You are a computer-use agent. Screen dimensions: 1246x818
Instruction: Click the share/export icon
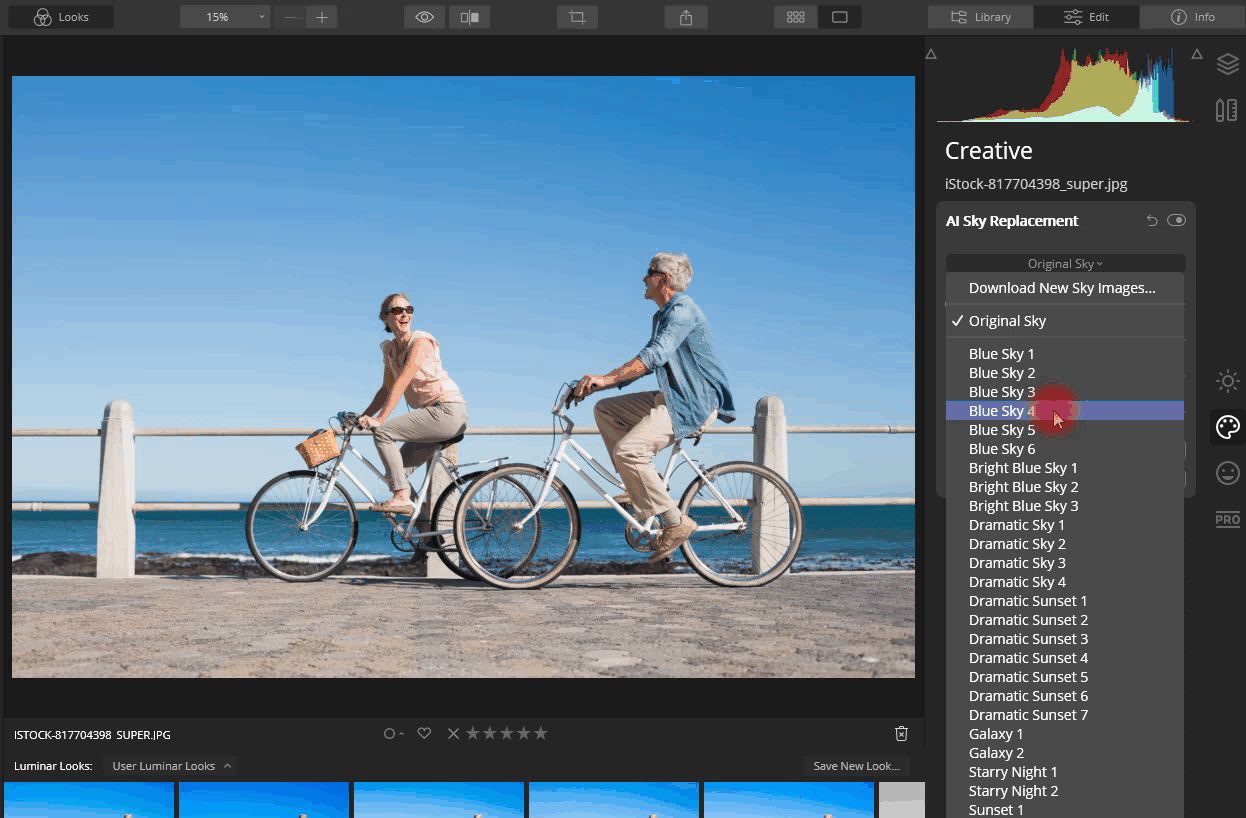[686, 17]
